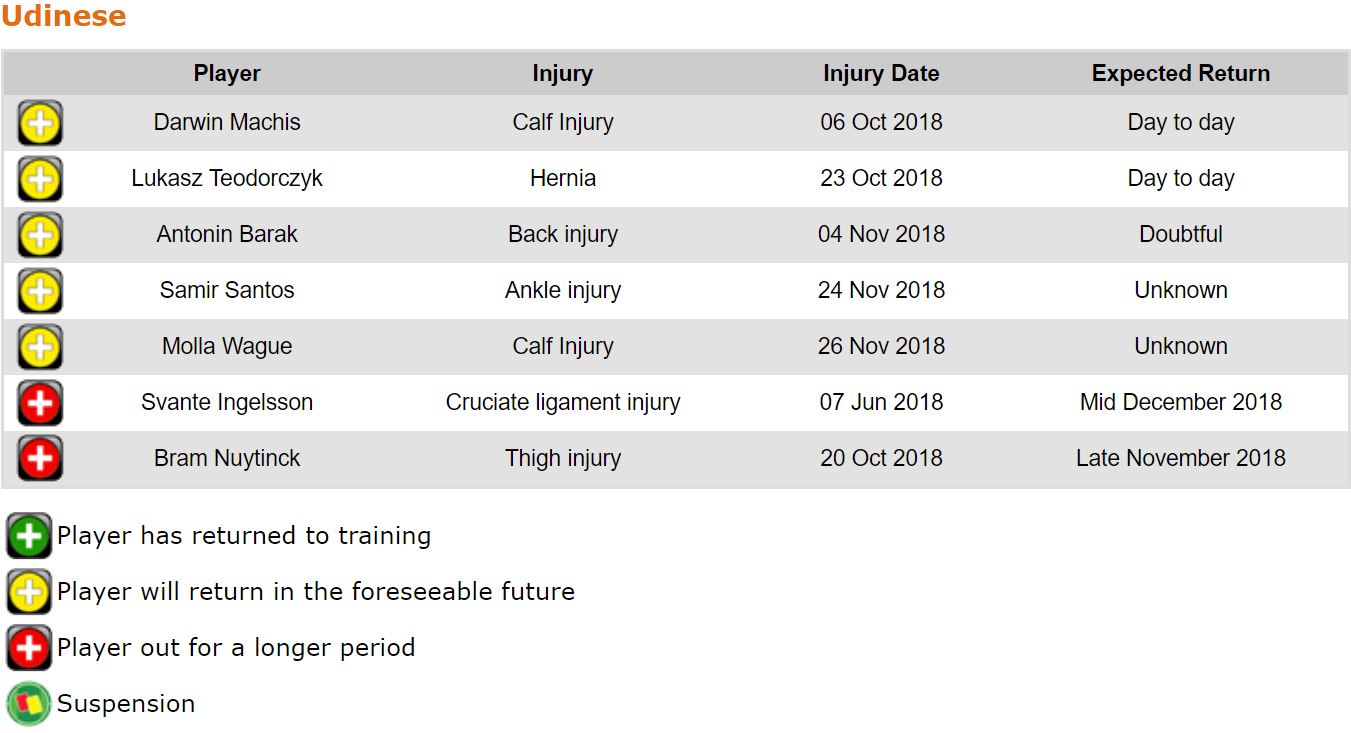The height and width of the screenshot is (733, 1351).
Task: Click the Udinese team heading
Action: coord(64,17)
